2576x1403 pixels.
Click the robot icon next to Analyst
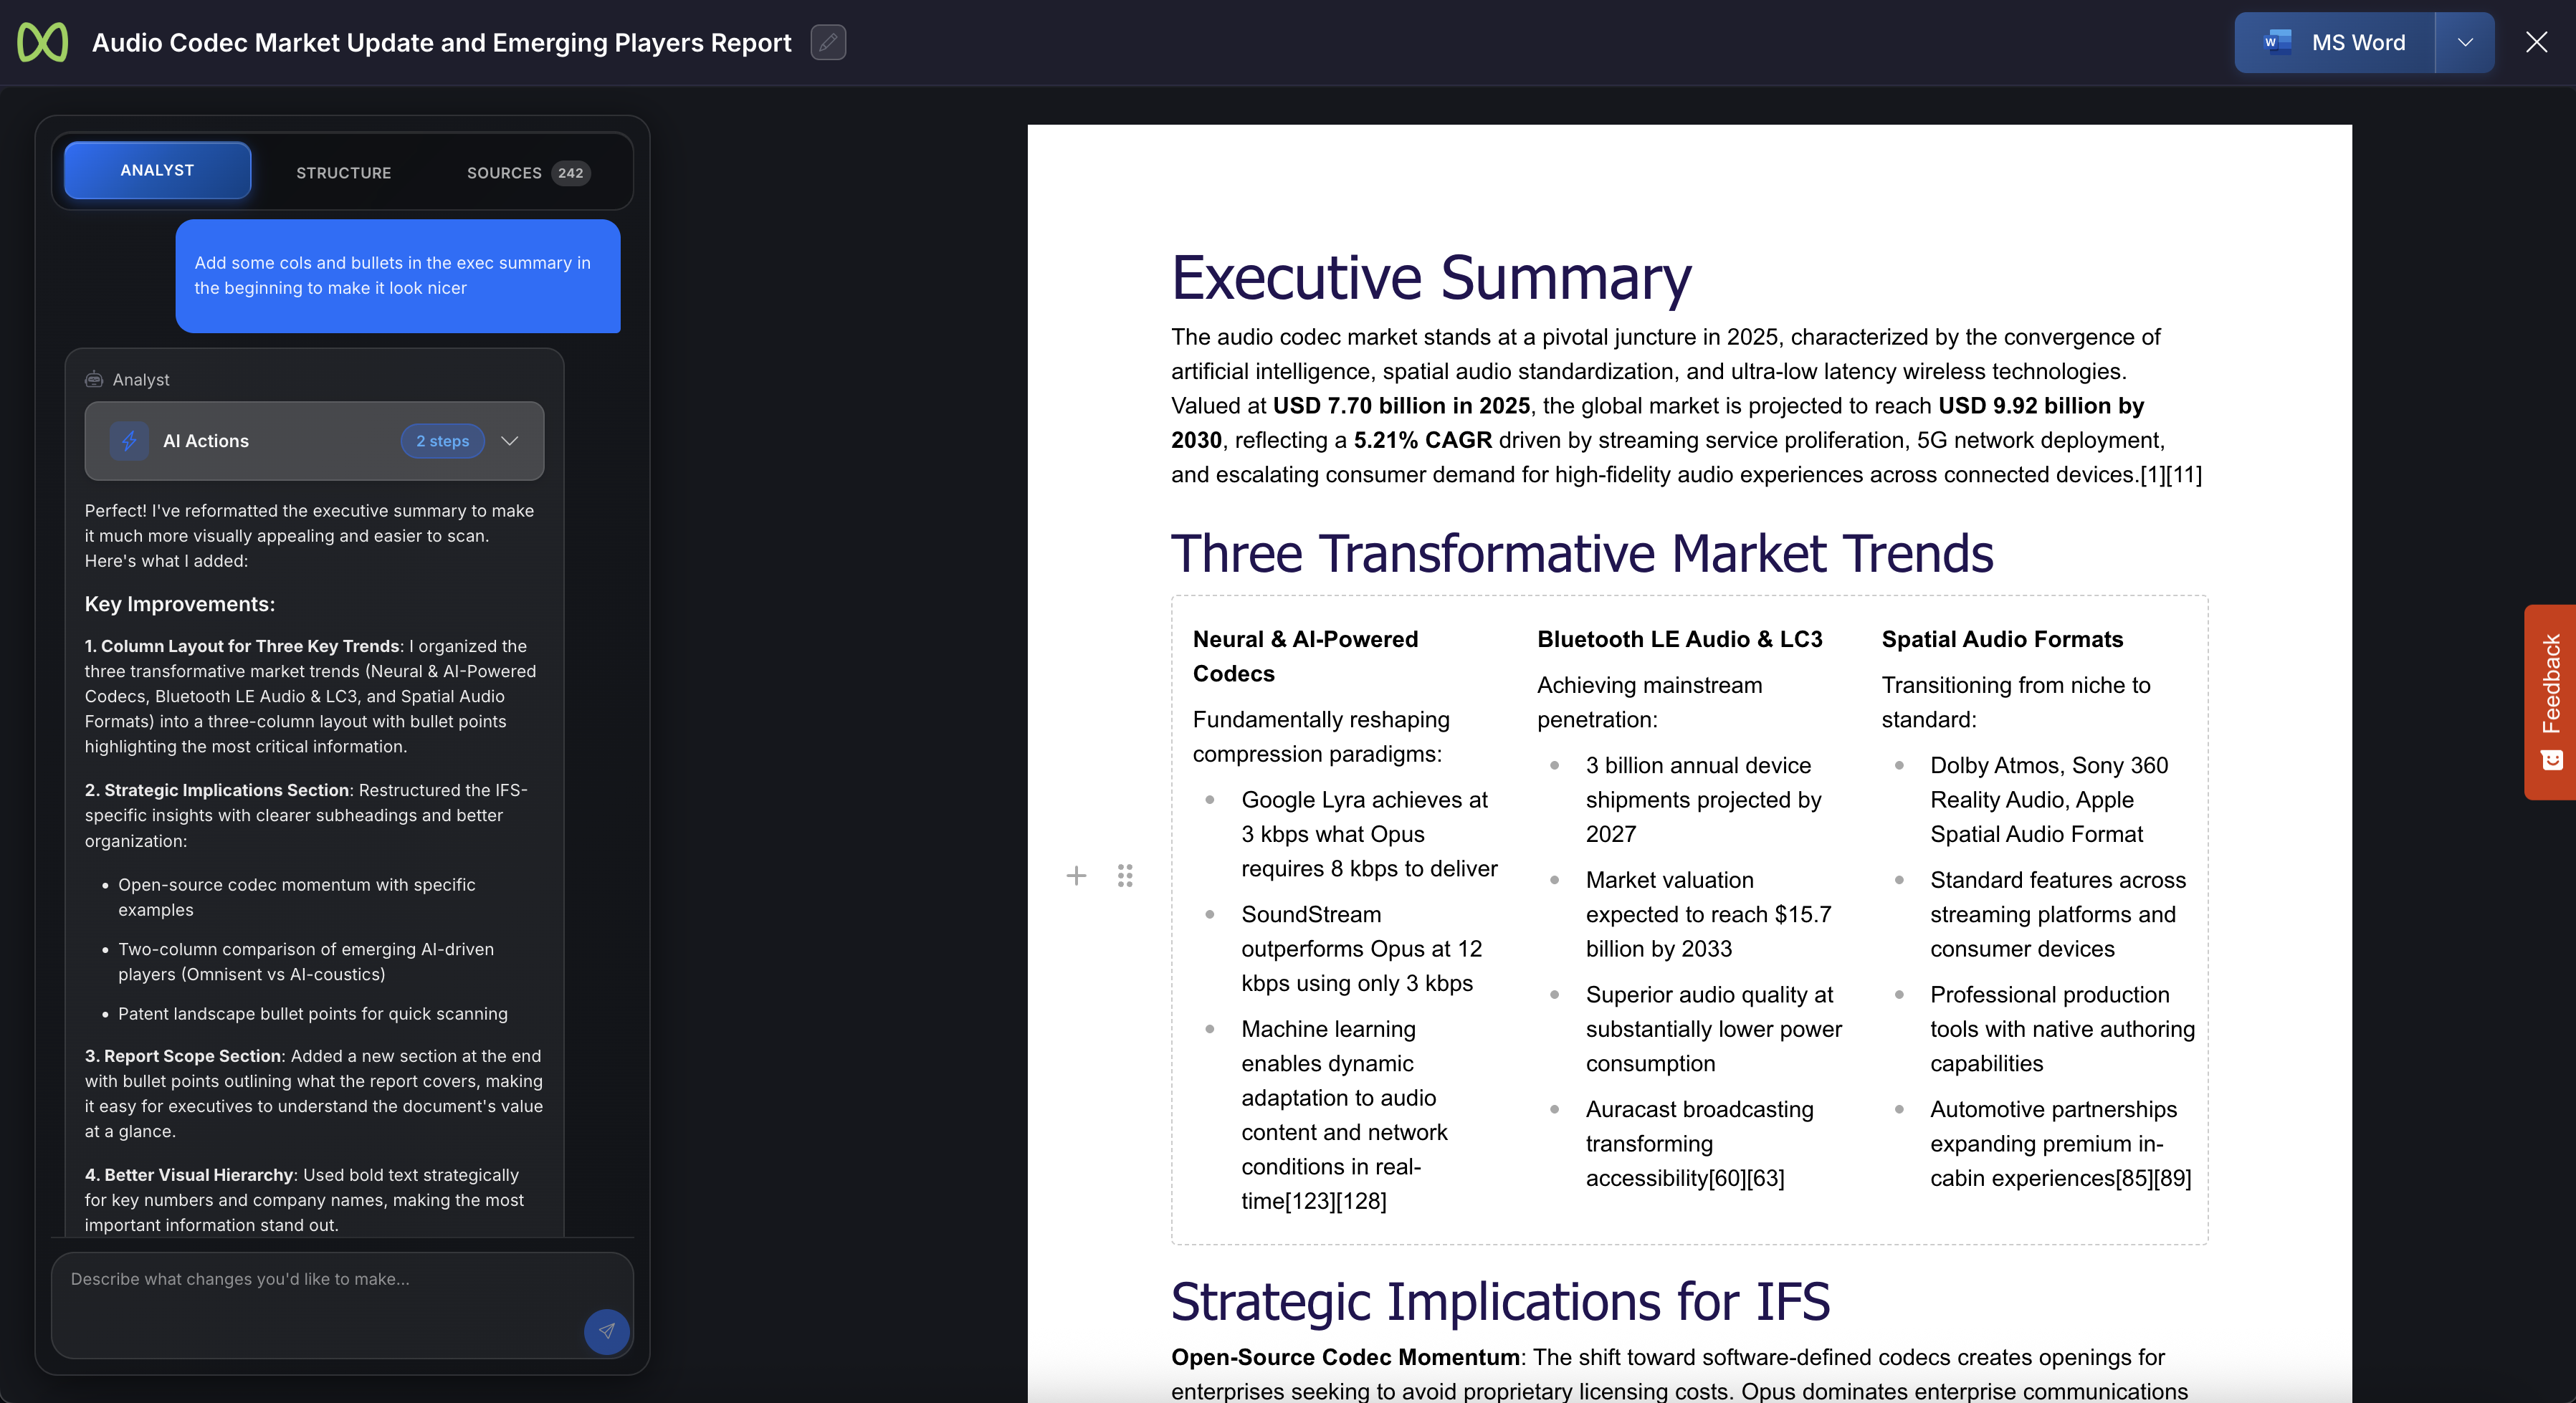coord(94,379)
